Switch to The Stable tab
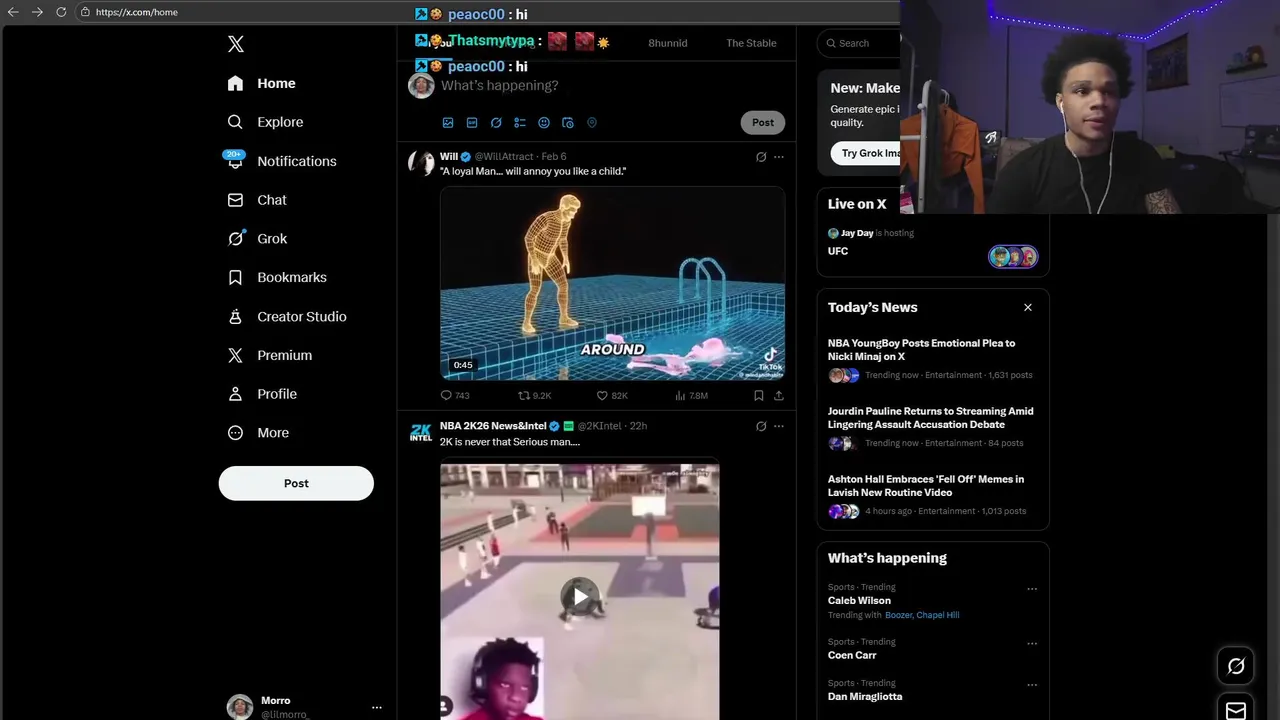1280x720 pixels. [751, 43]
